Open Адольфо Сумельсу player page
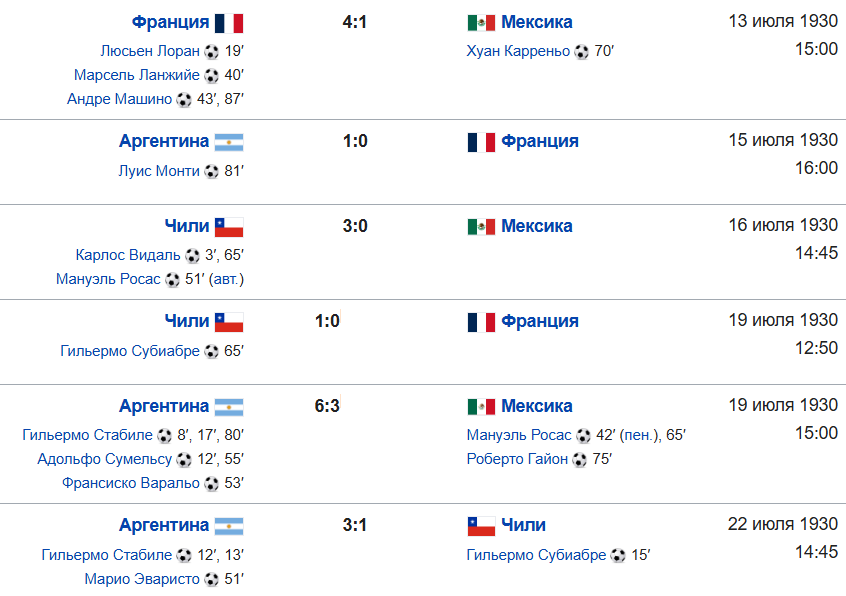 pos(105,459)
